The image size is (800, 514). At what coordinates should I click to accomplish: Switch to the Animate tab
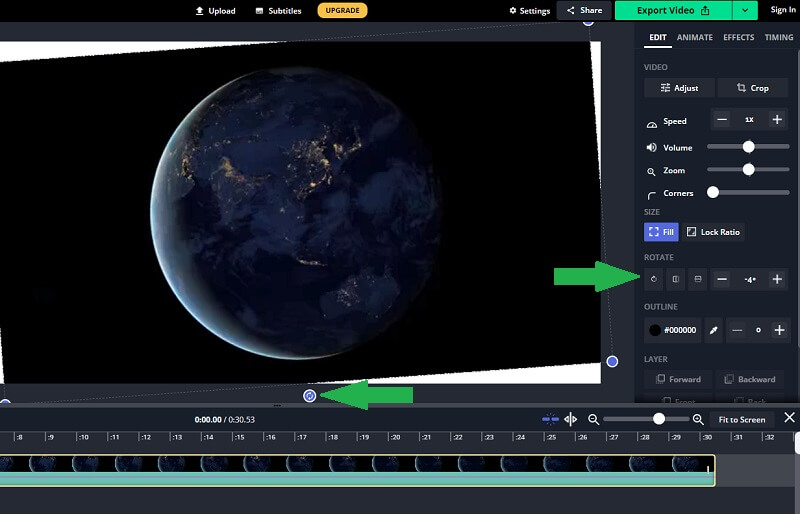coord(694,37)
